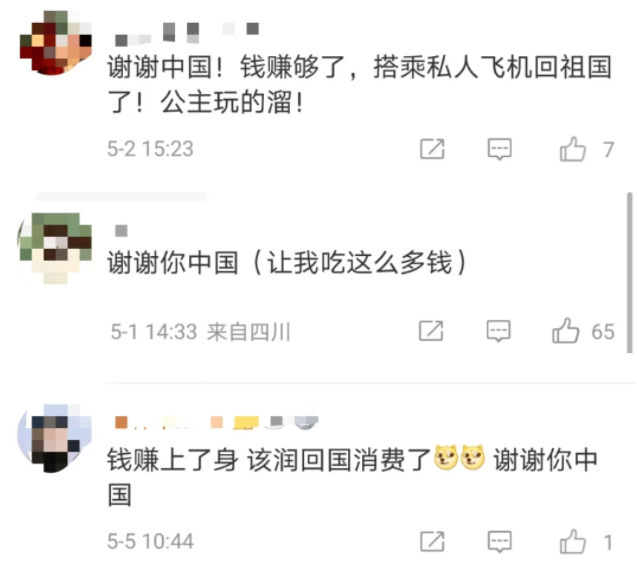Share the comment from 四川

pos(431,331)
